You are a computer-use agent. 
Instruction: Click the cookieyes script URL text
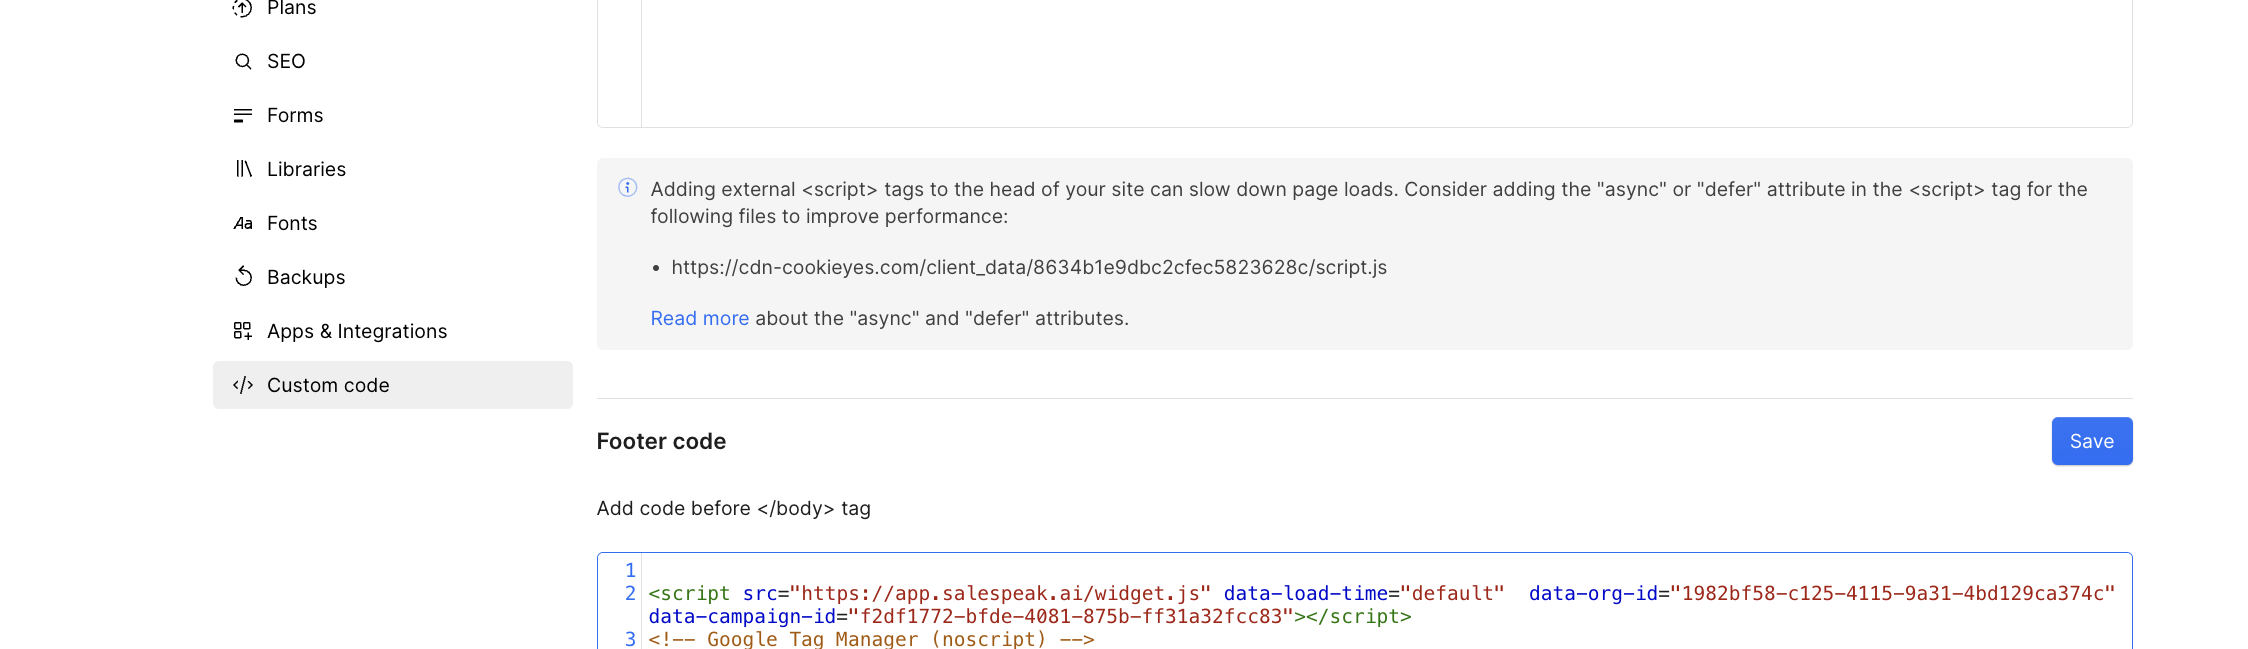click(x=1029, y=267)
